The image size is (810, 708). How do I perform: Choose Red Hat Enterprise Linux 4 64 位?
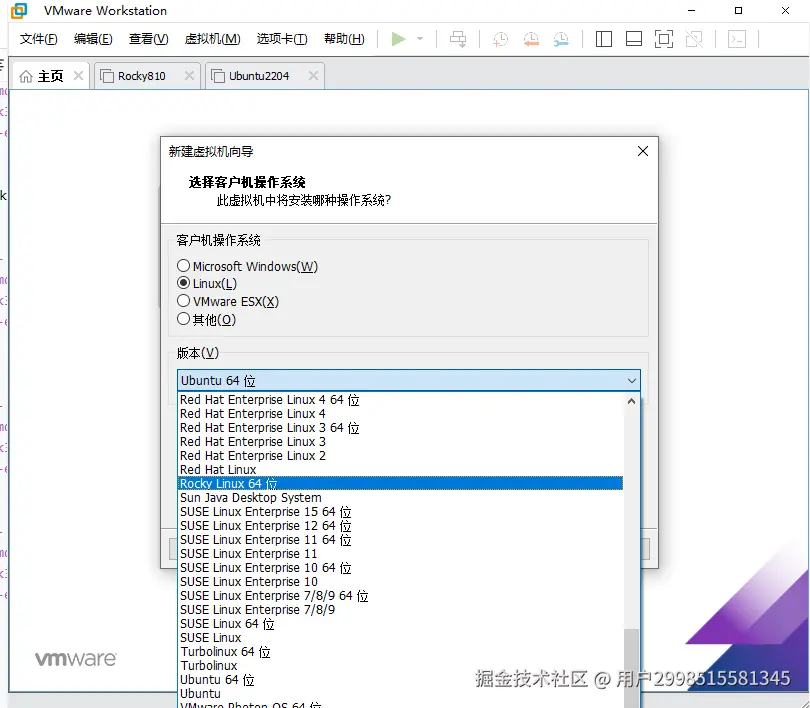(400, 400)
